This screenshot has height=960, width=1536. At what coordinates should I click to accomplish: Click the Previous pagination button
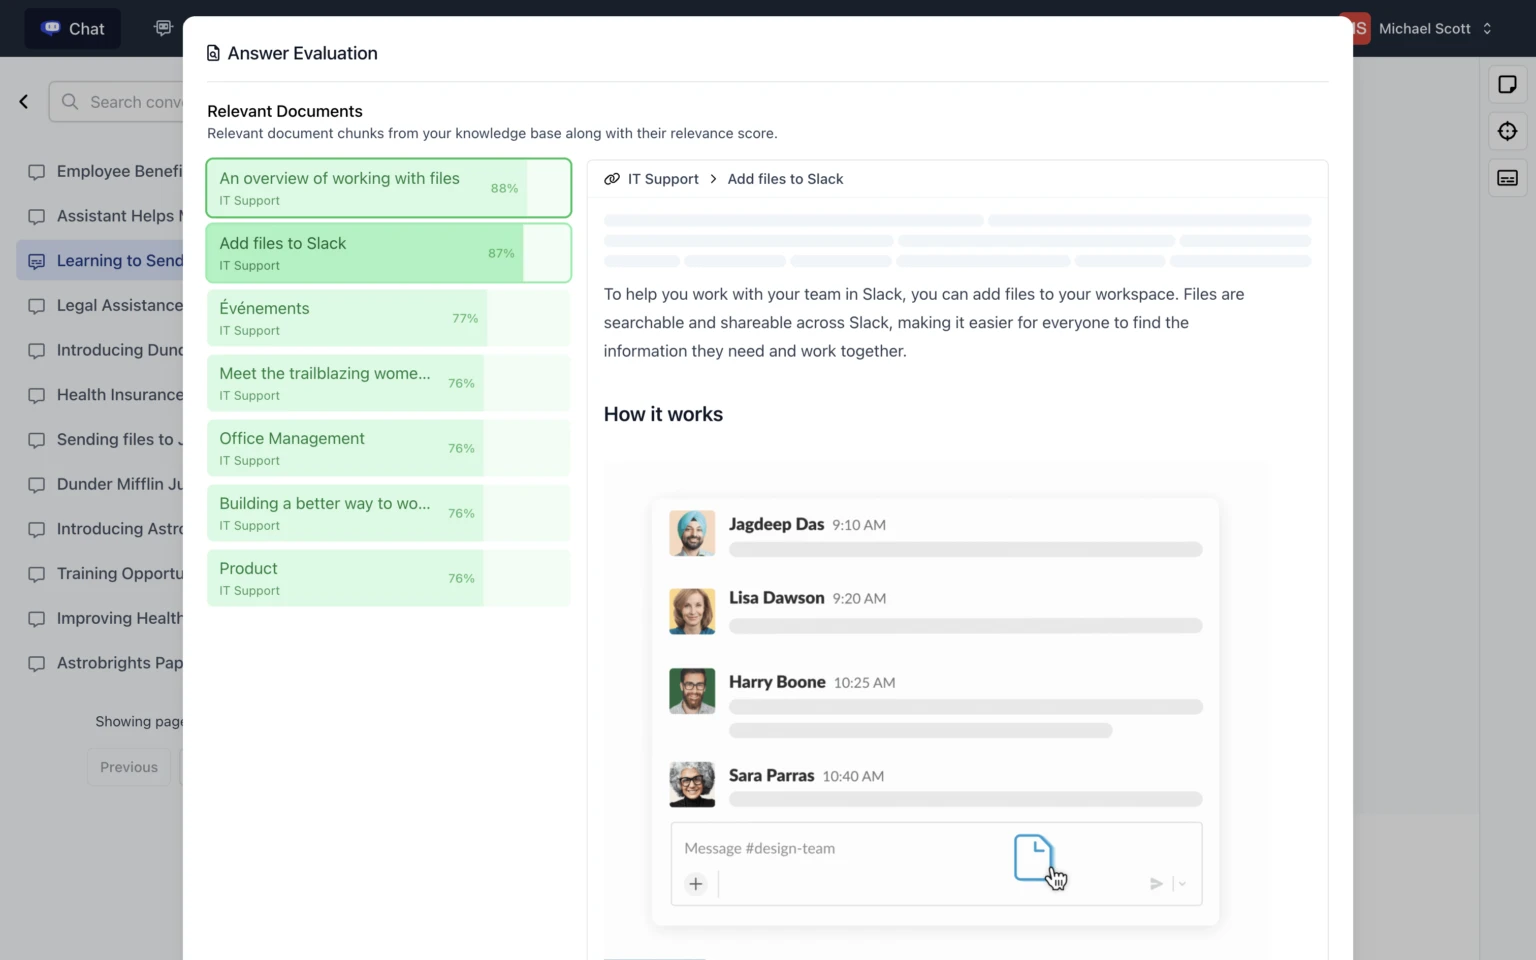tap(128, 766)
